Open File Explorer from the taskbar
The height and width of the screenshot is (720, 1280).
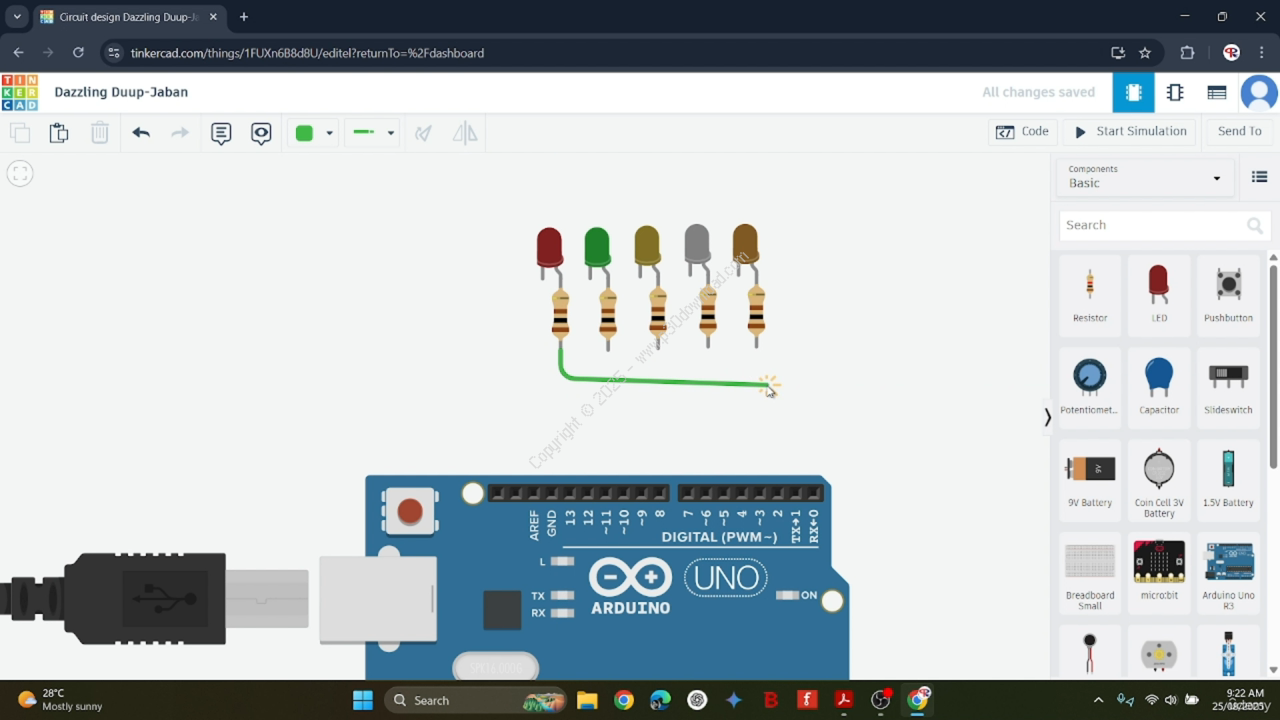tap(587, 700)
